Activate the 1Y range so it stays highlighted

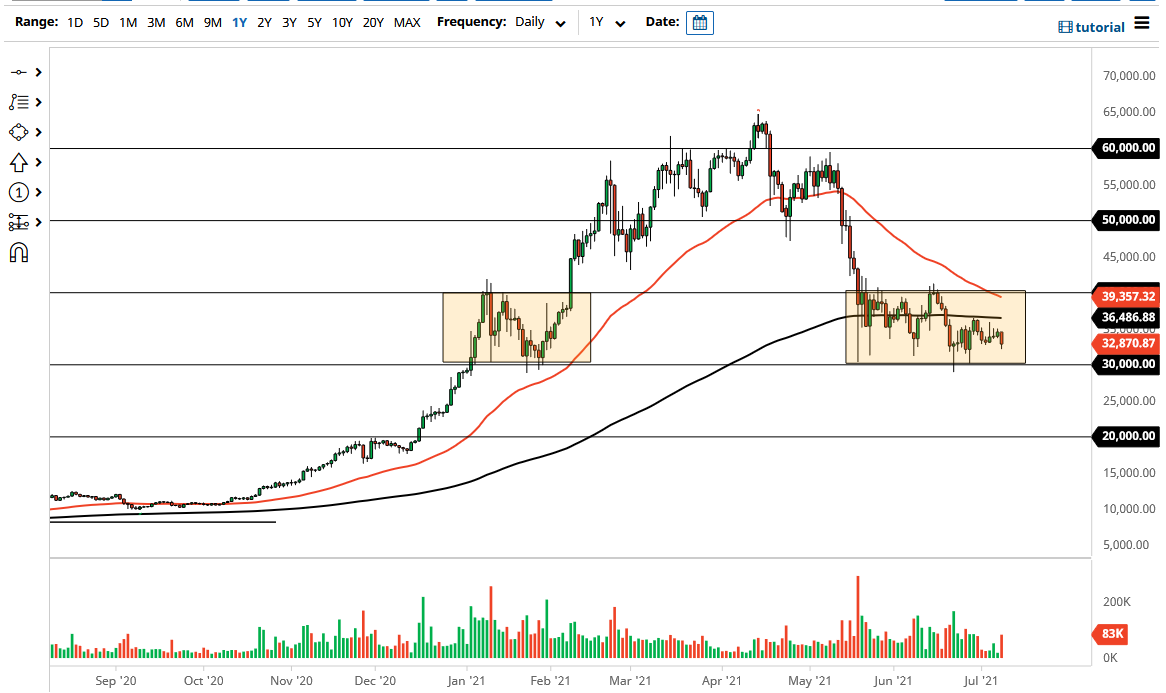[x=238, y=21]
